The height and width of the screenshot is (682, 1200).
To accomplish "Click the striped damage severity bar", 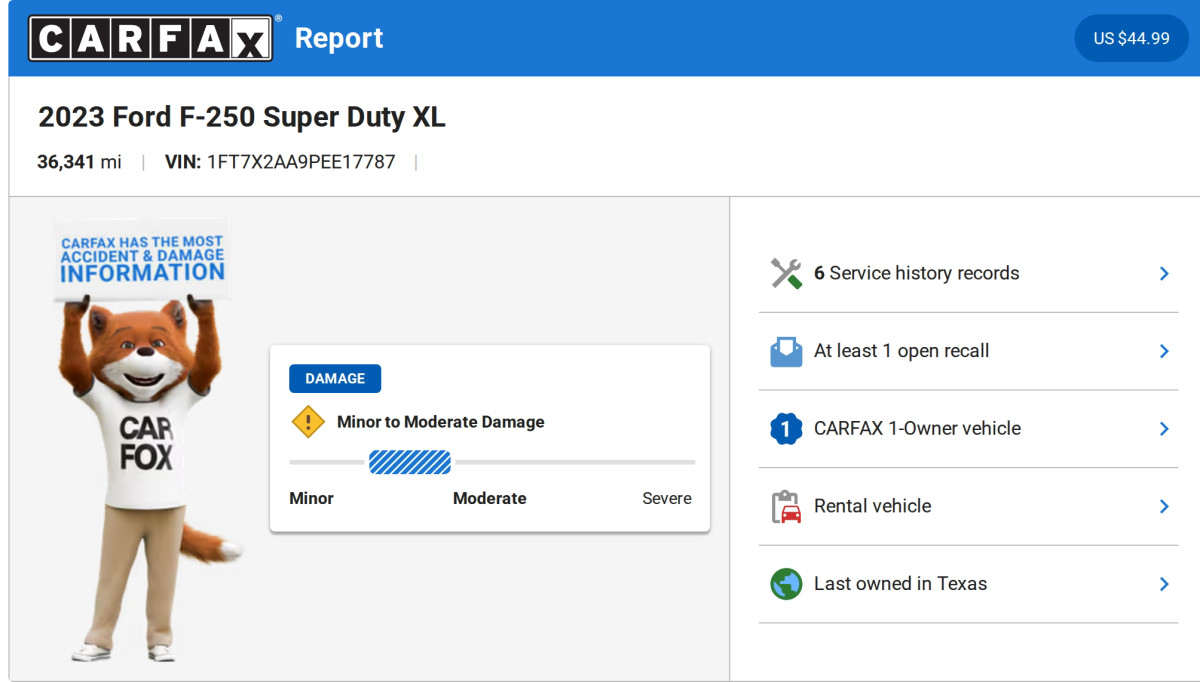I will pos(410,462).
